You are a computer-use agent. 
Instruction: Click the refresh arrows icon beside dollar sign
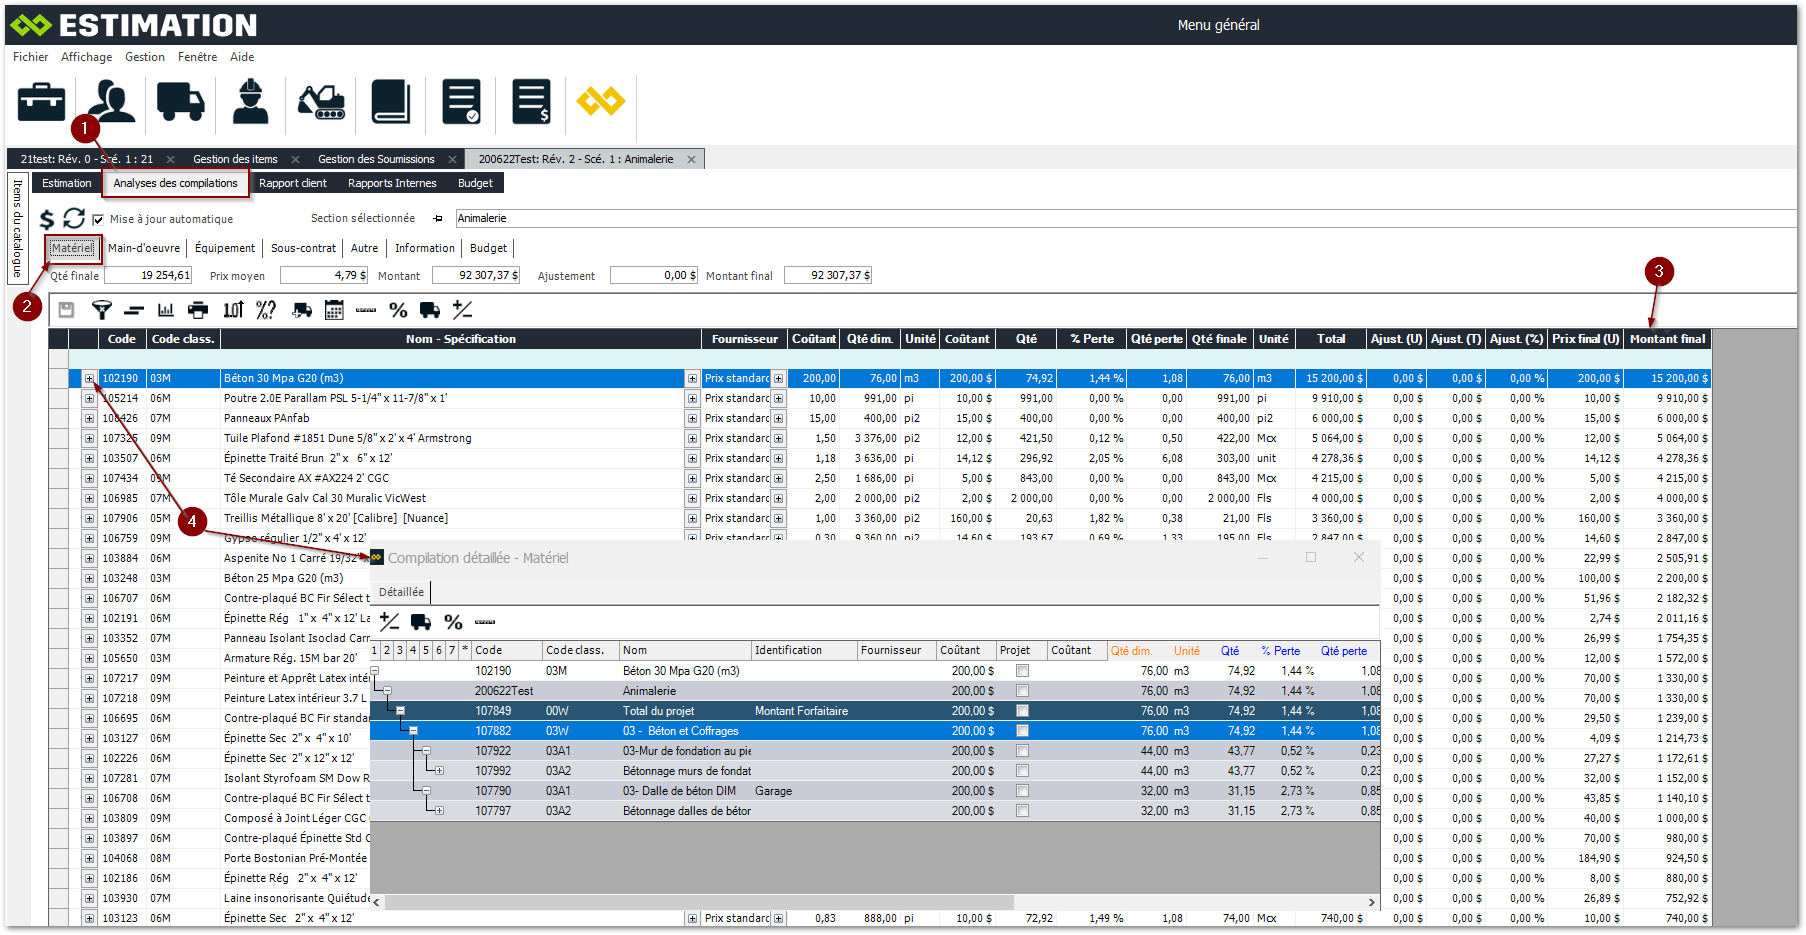[x=74, y=218]
